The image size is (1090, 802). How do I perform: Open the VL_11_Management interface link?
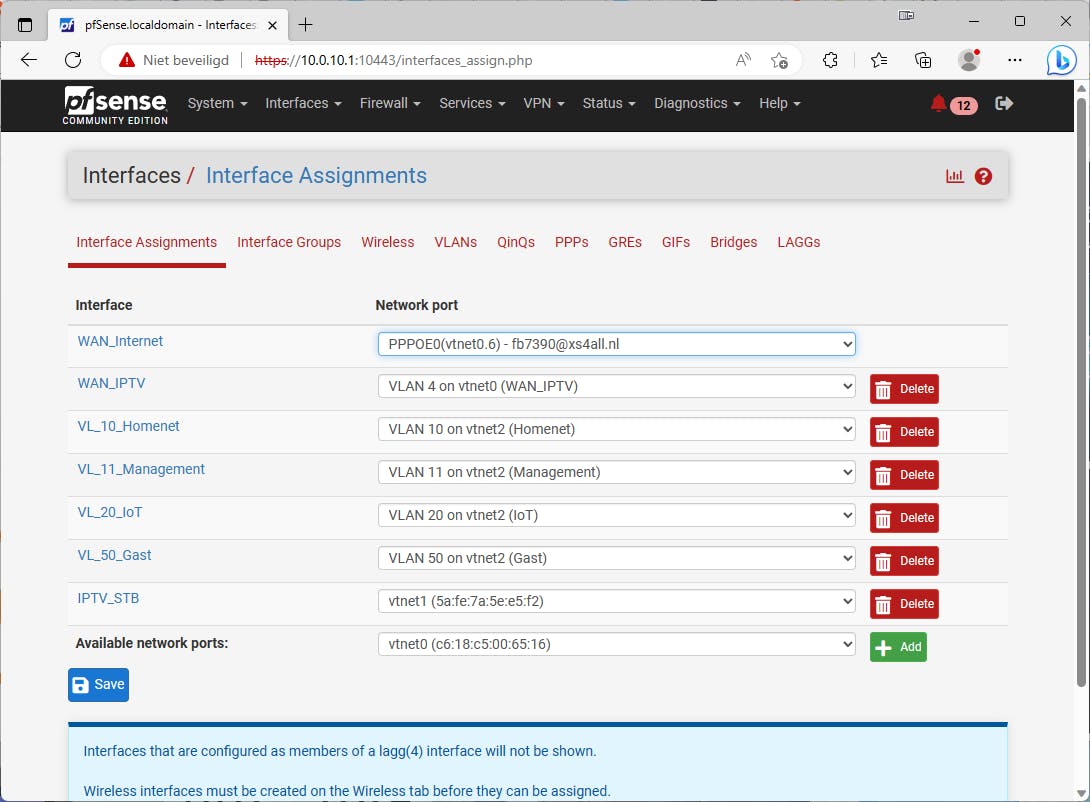pyautogui.click(x=141, y=469)
